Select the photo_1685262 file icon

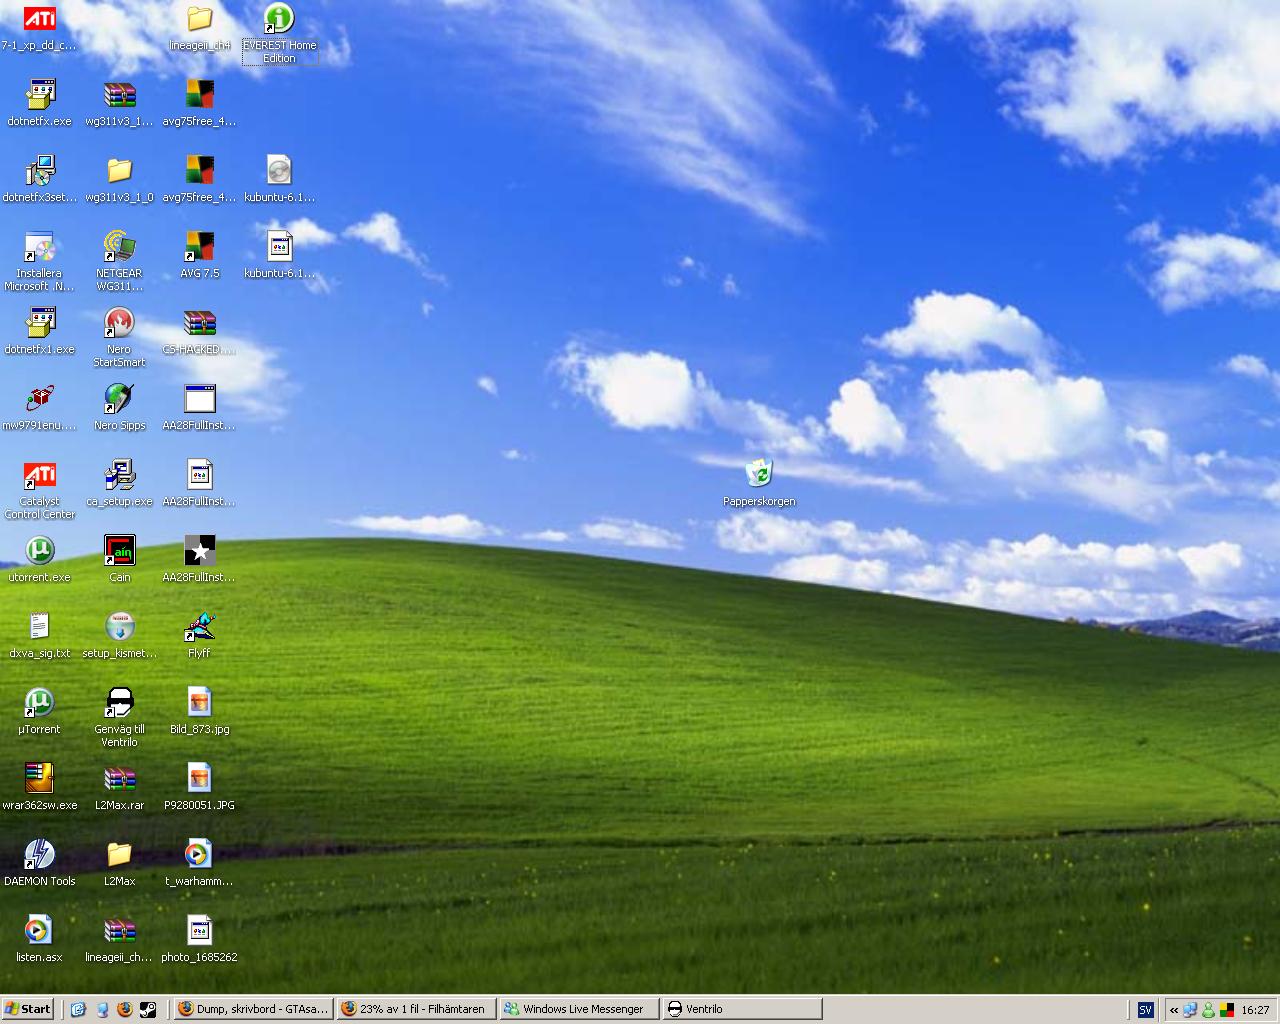tap(200, 940)
